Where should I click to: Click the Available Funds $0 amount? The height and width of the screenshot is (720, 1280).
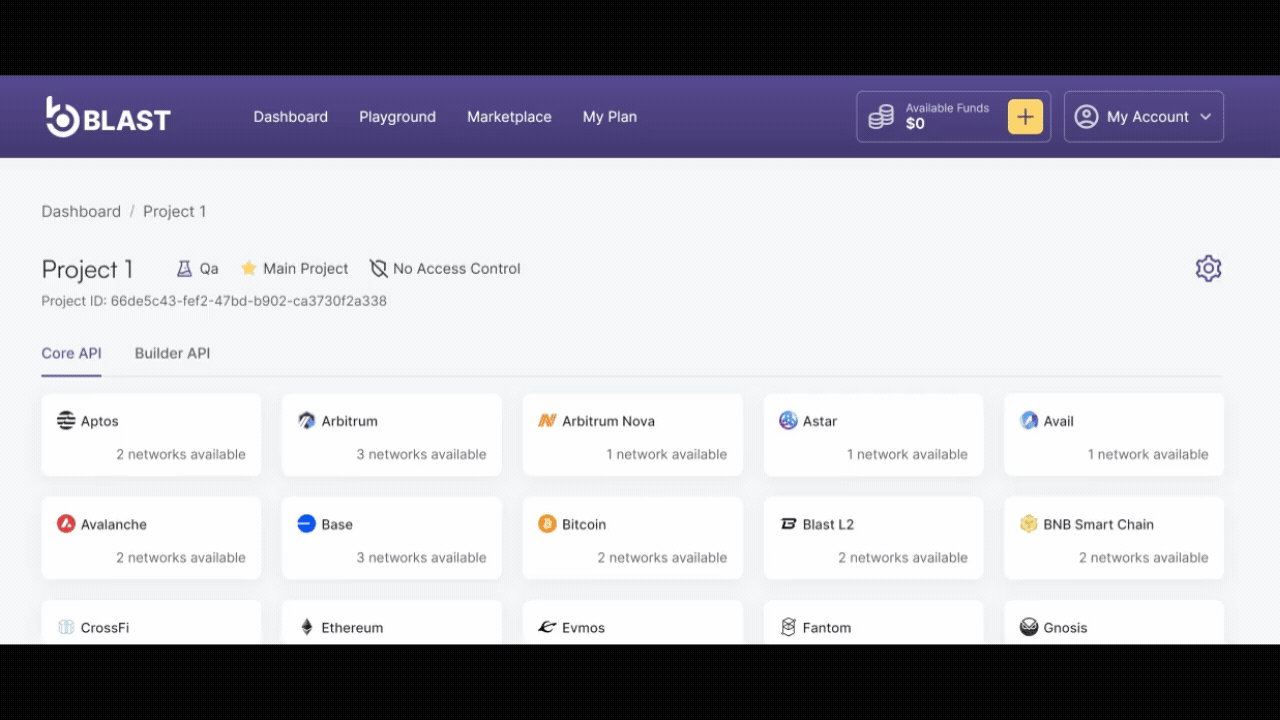click(x=915, y=124)
